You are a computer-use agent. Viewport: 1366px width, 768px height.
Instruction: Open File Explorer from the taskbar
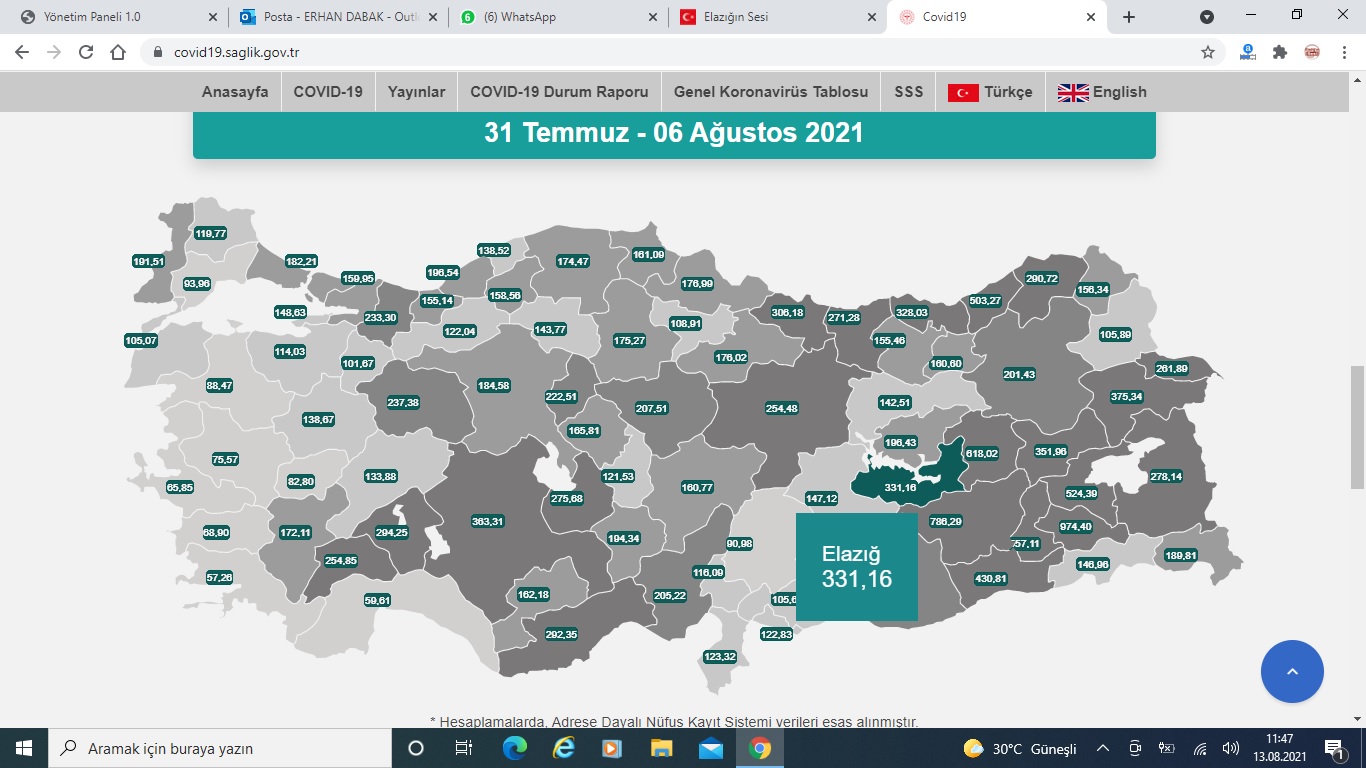[661, 748]
